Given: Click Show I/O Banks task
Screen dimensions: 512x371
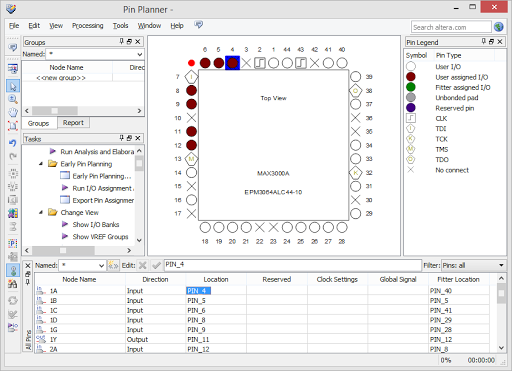Looking at the screenshot, I should pyautogui.click(x=96, y=225).
